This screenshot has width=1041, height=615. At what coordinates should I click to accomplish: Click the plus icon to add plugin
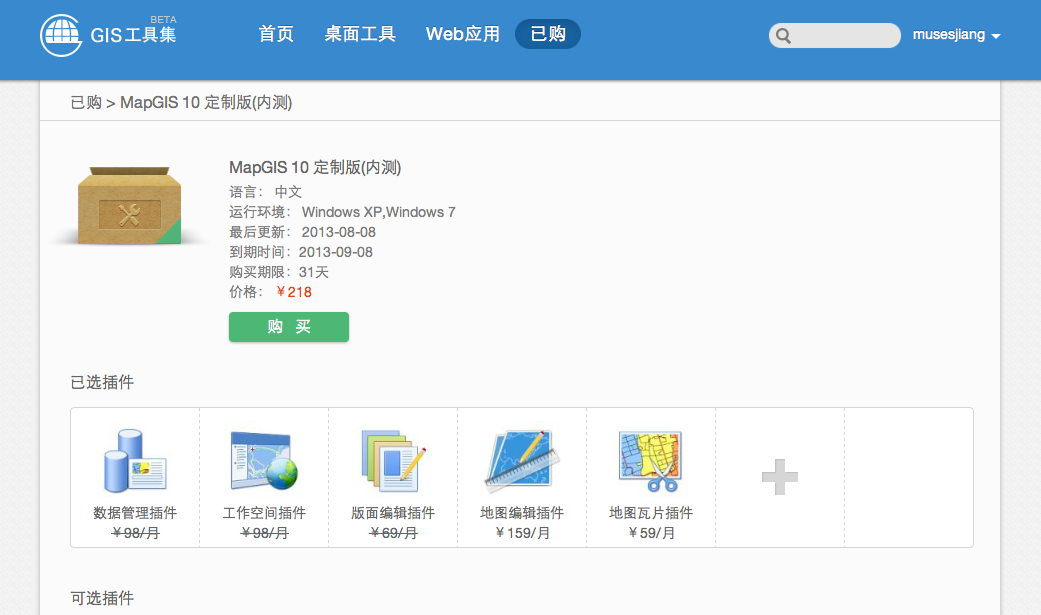click(780, 477)
